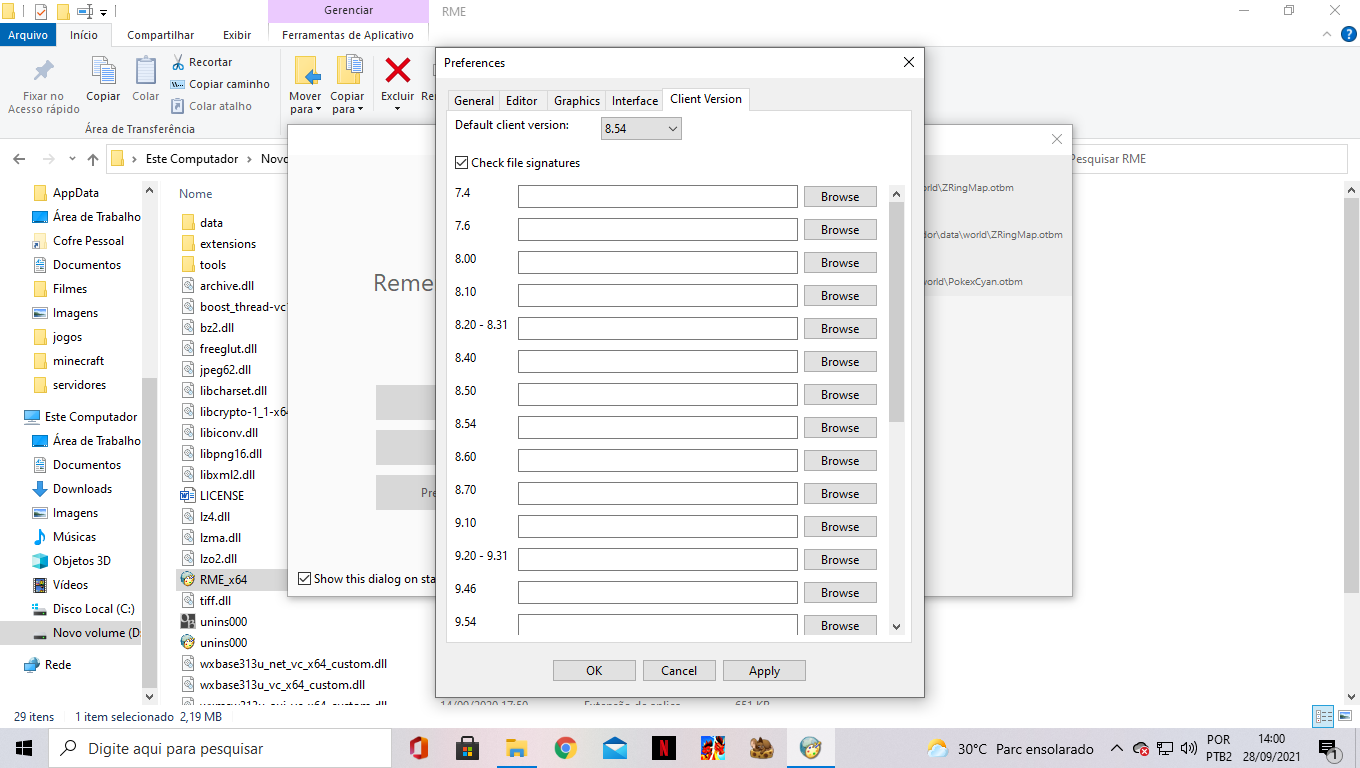The width and height of the screenshot is (1360, 768).
Task: Click the Copiar icon in ribbon
Action: tap(103, 71)
